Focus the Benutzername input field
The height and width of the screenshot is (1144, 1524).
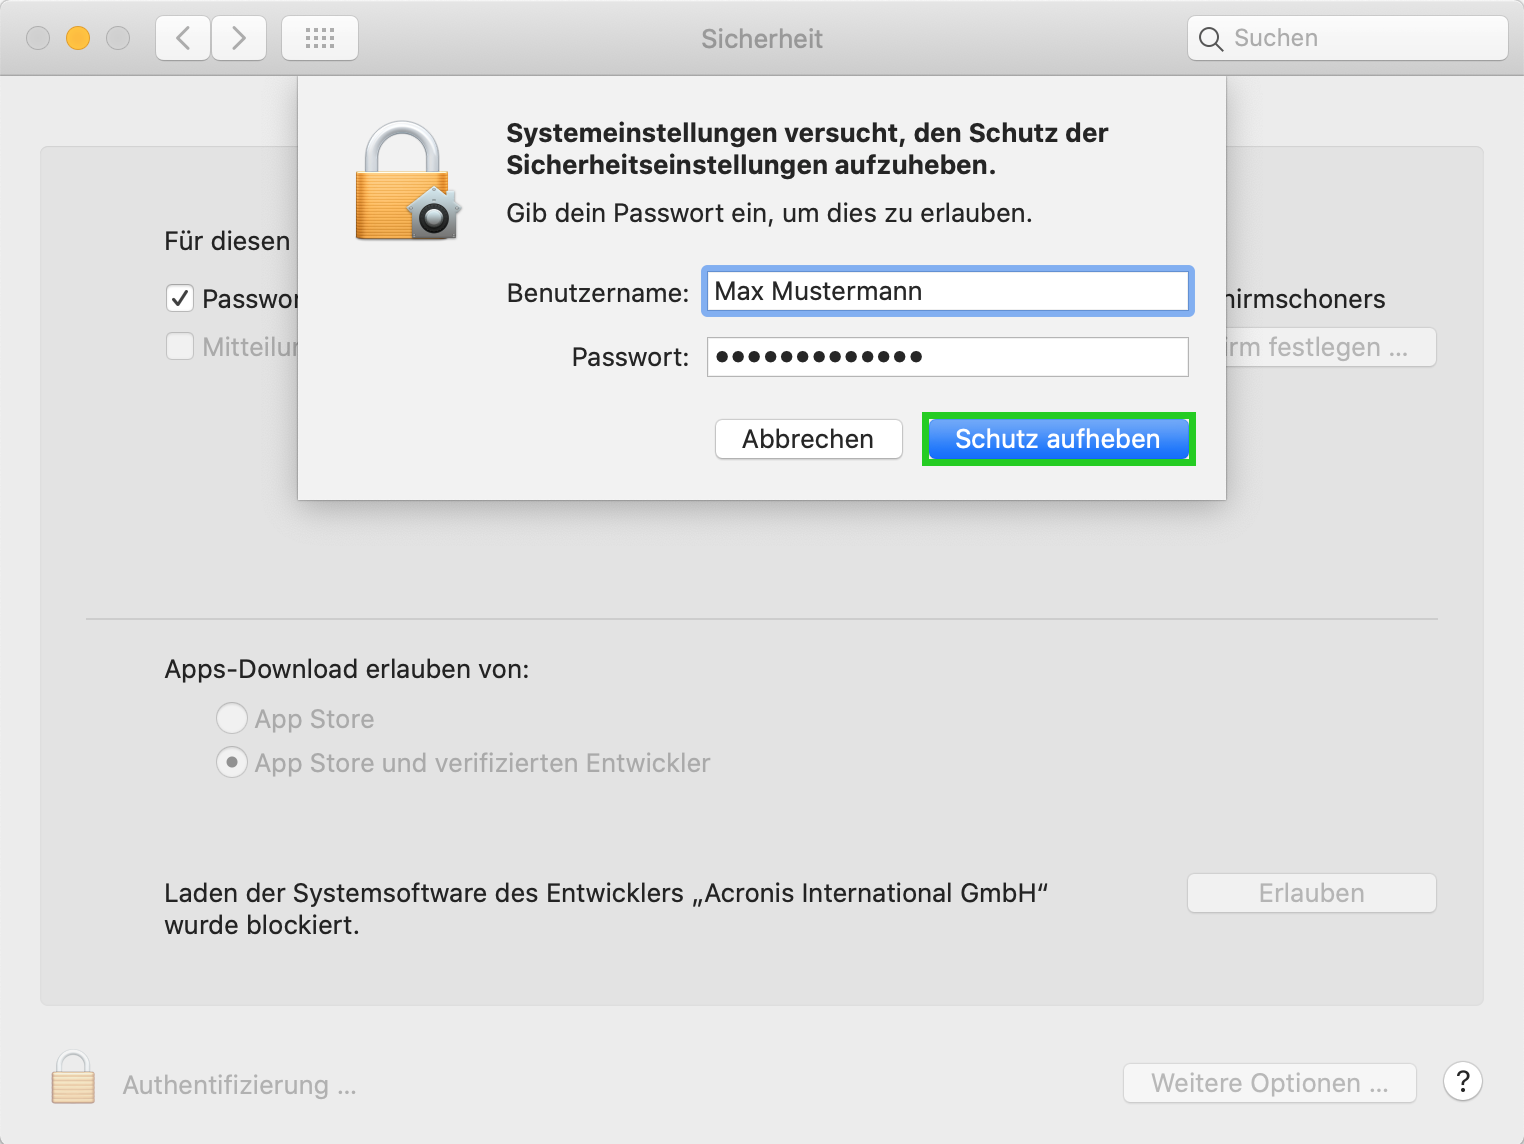pos(946,291)
